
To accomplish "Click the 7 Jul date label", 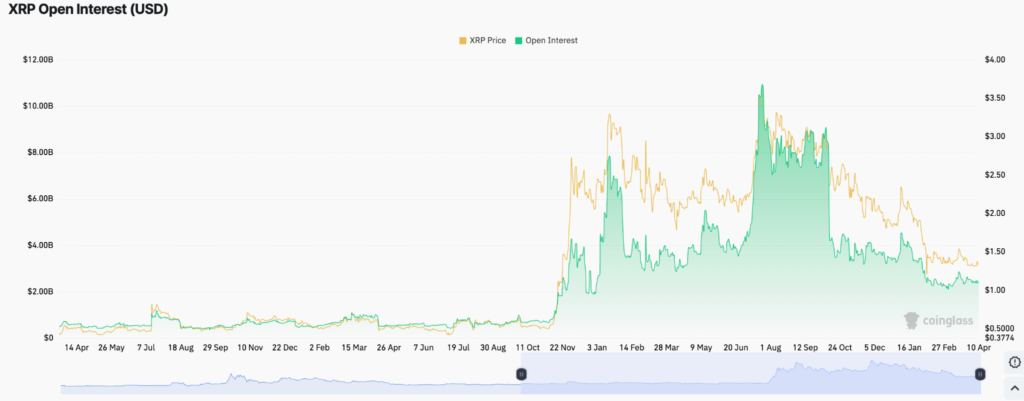I will pyautogui.click(x=146, y=348).
